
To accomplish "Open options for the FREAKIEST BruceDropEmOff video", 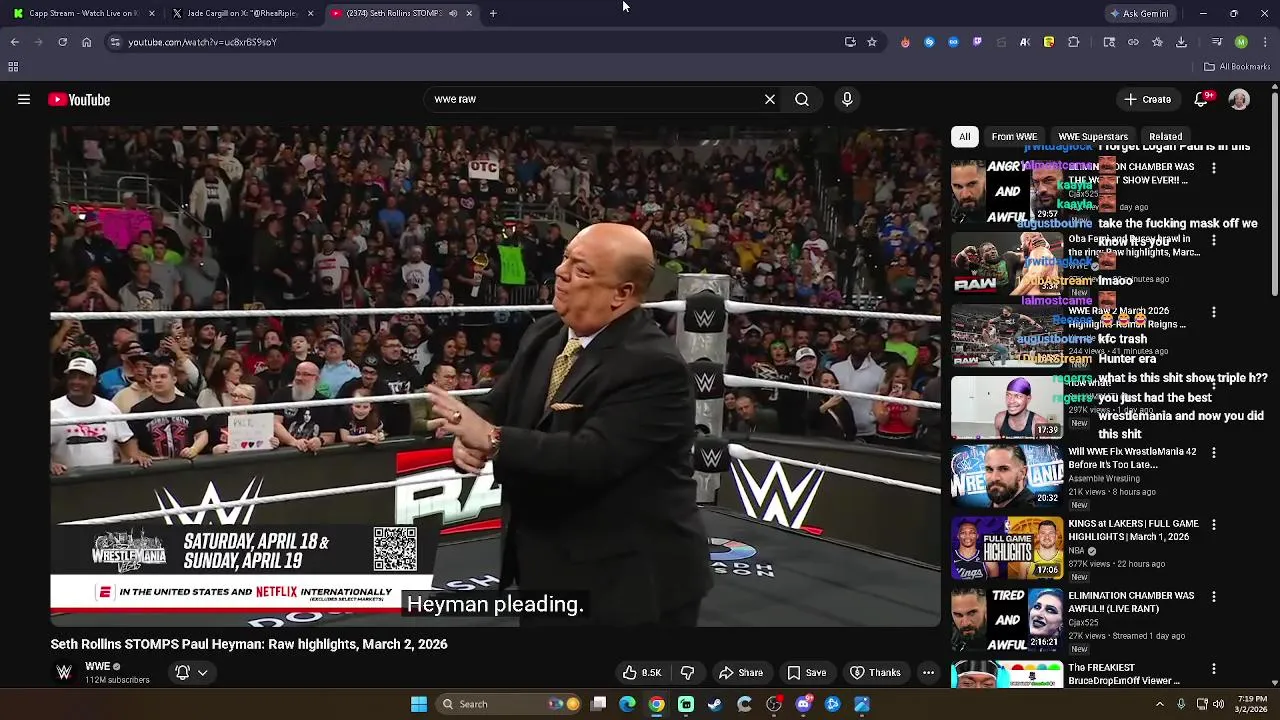I will [x=1214, y=668].
